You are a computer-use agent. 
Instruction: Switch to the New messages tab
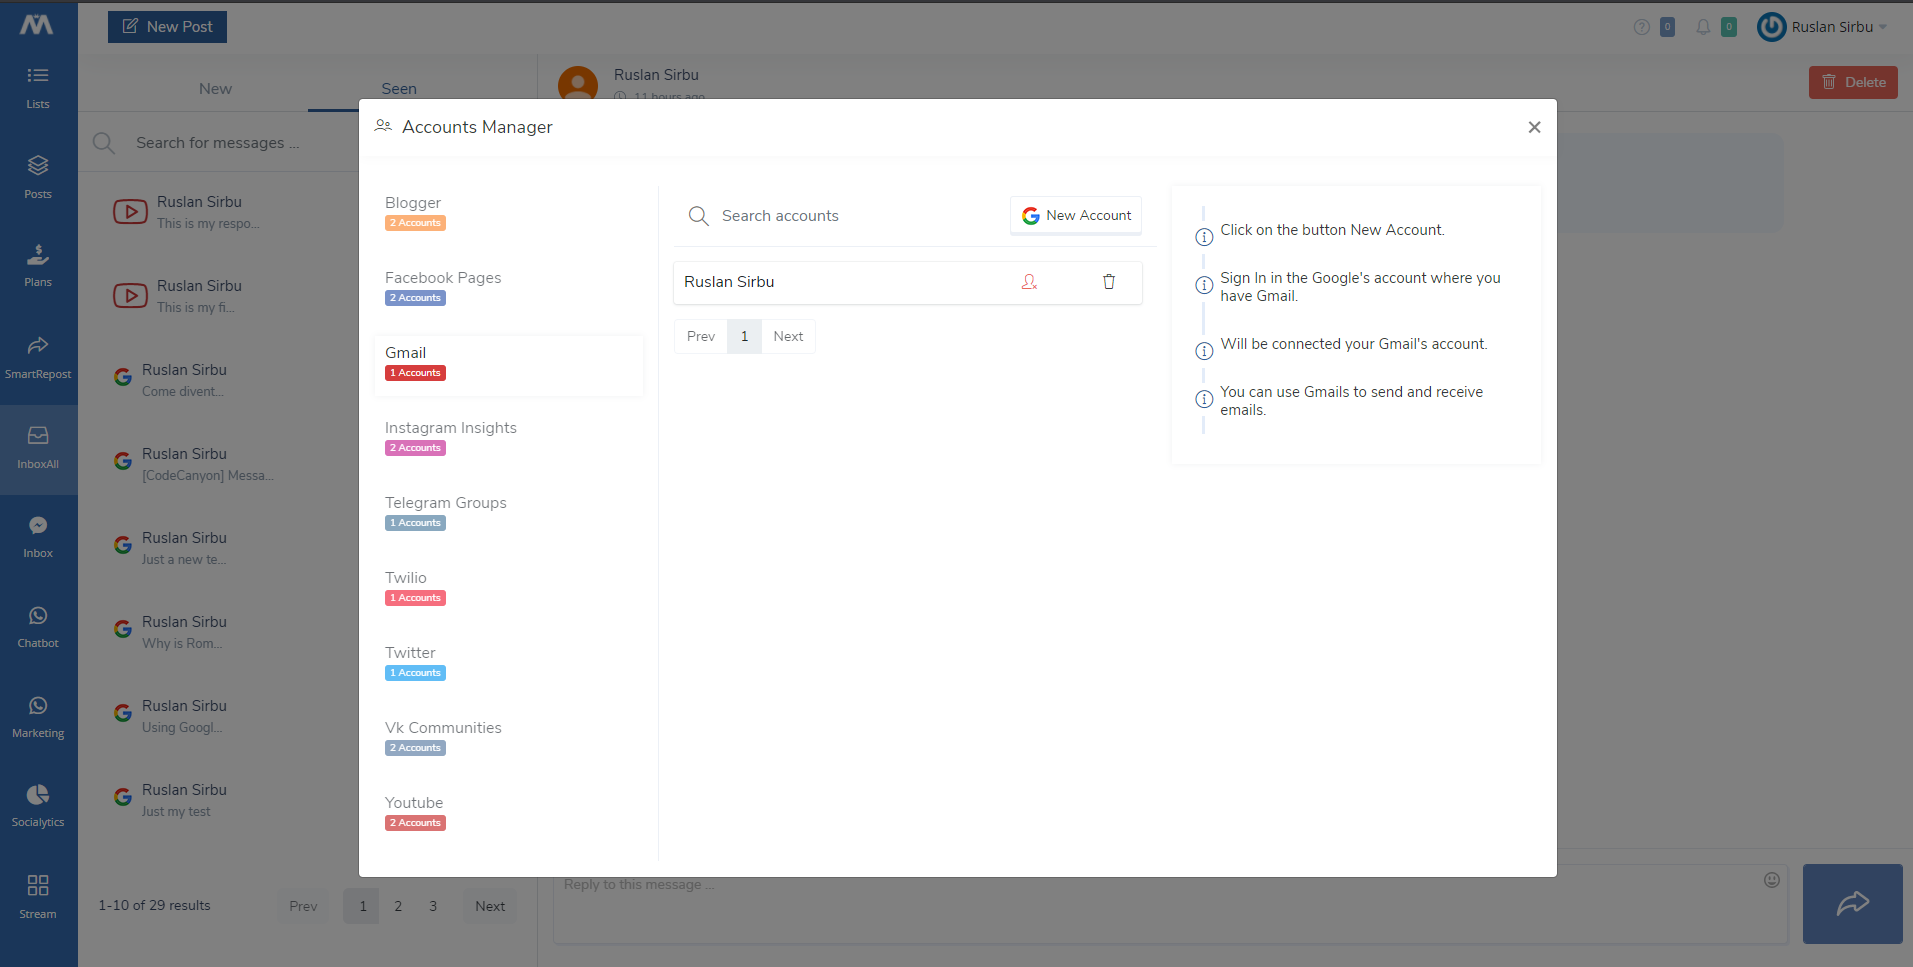[215, 89]
